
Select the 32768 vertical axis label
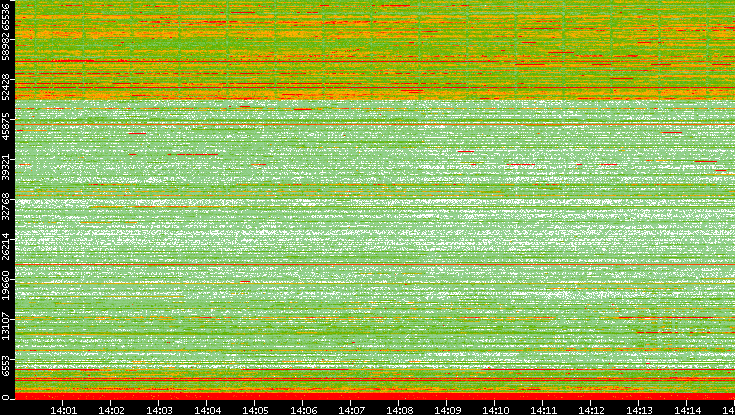[5, 207]
